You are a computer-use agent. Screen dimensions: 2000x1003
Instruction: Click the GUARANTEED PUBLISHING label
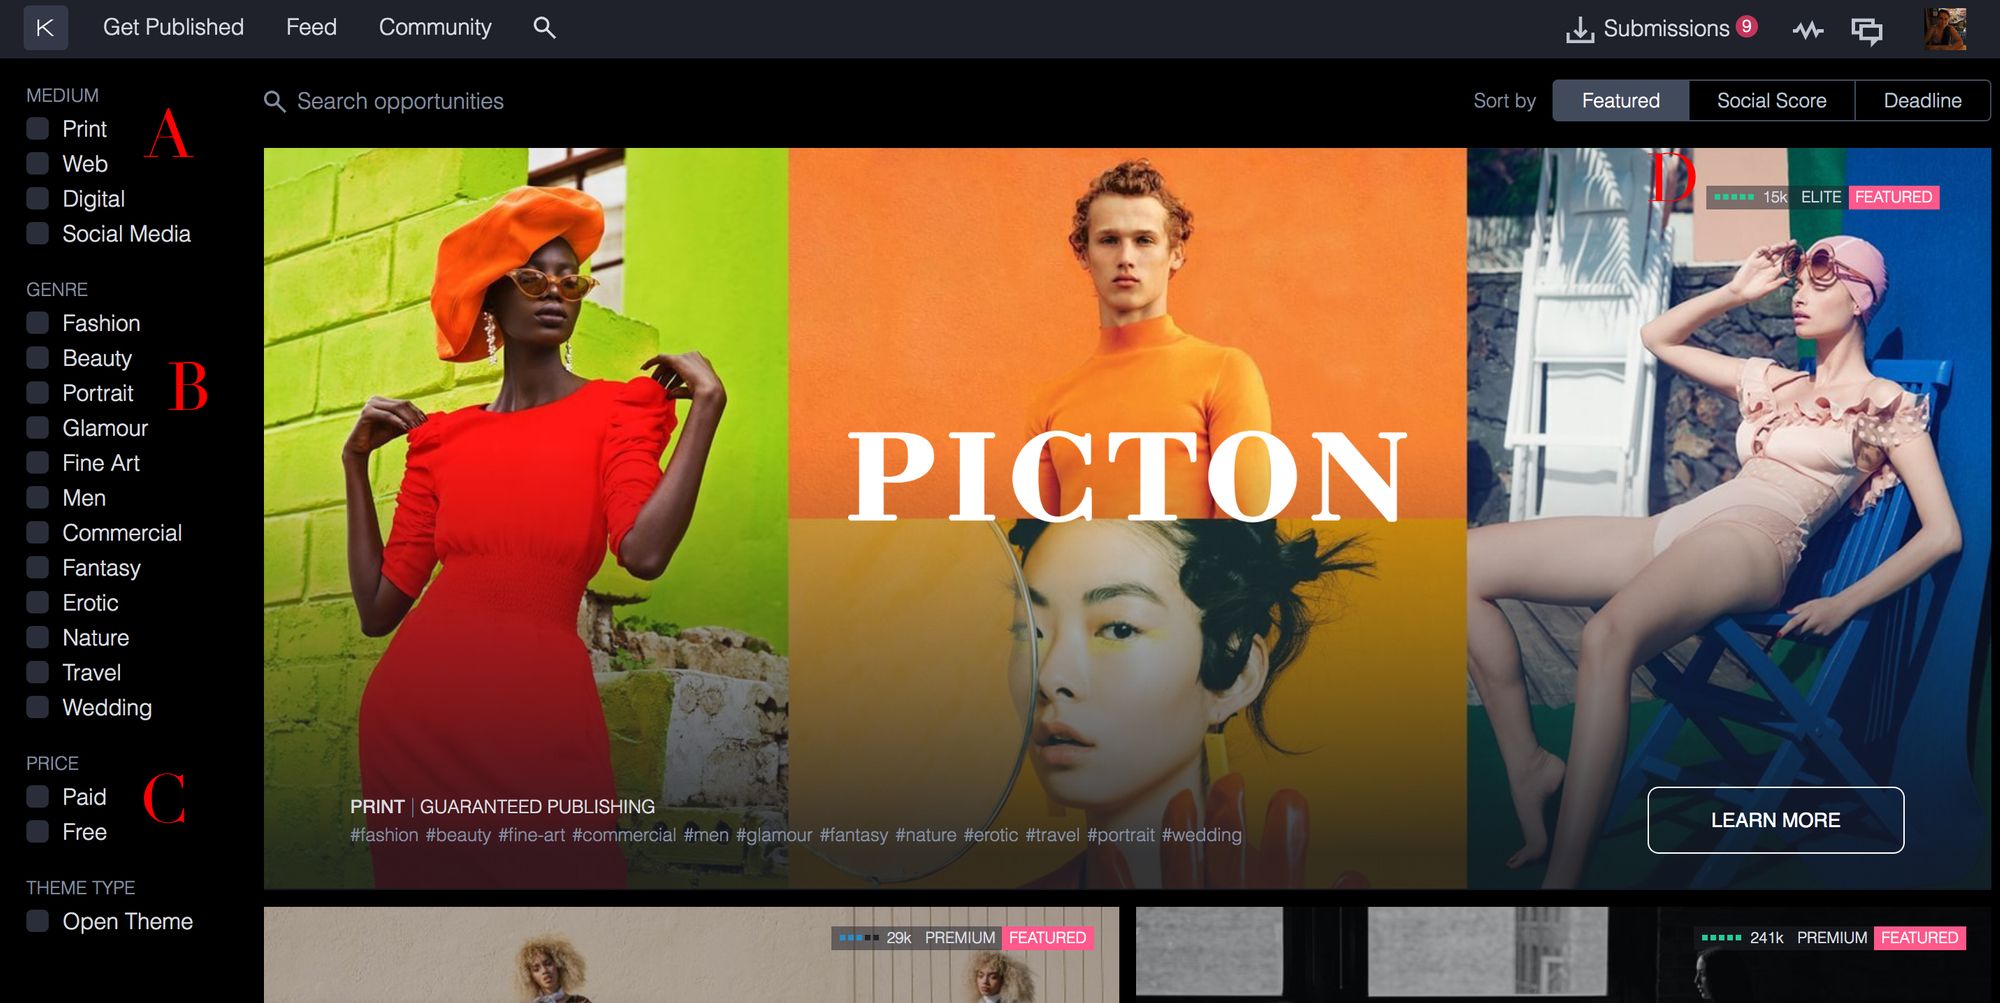[537, 806]
